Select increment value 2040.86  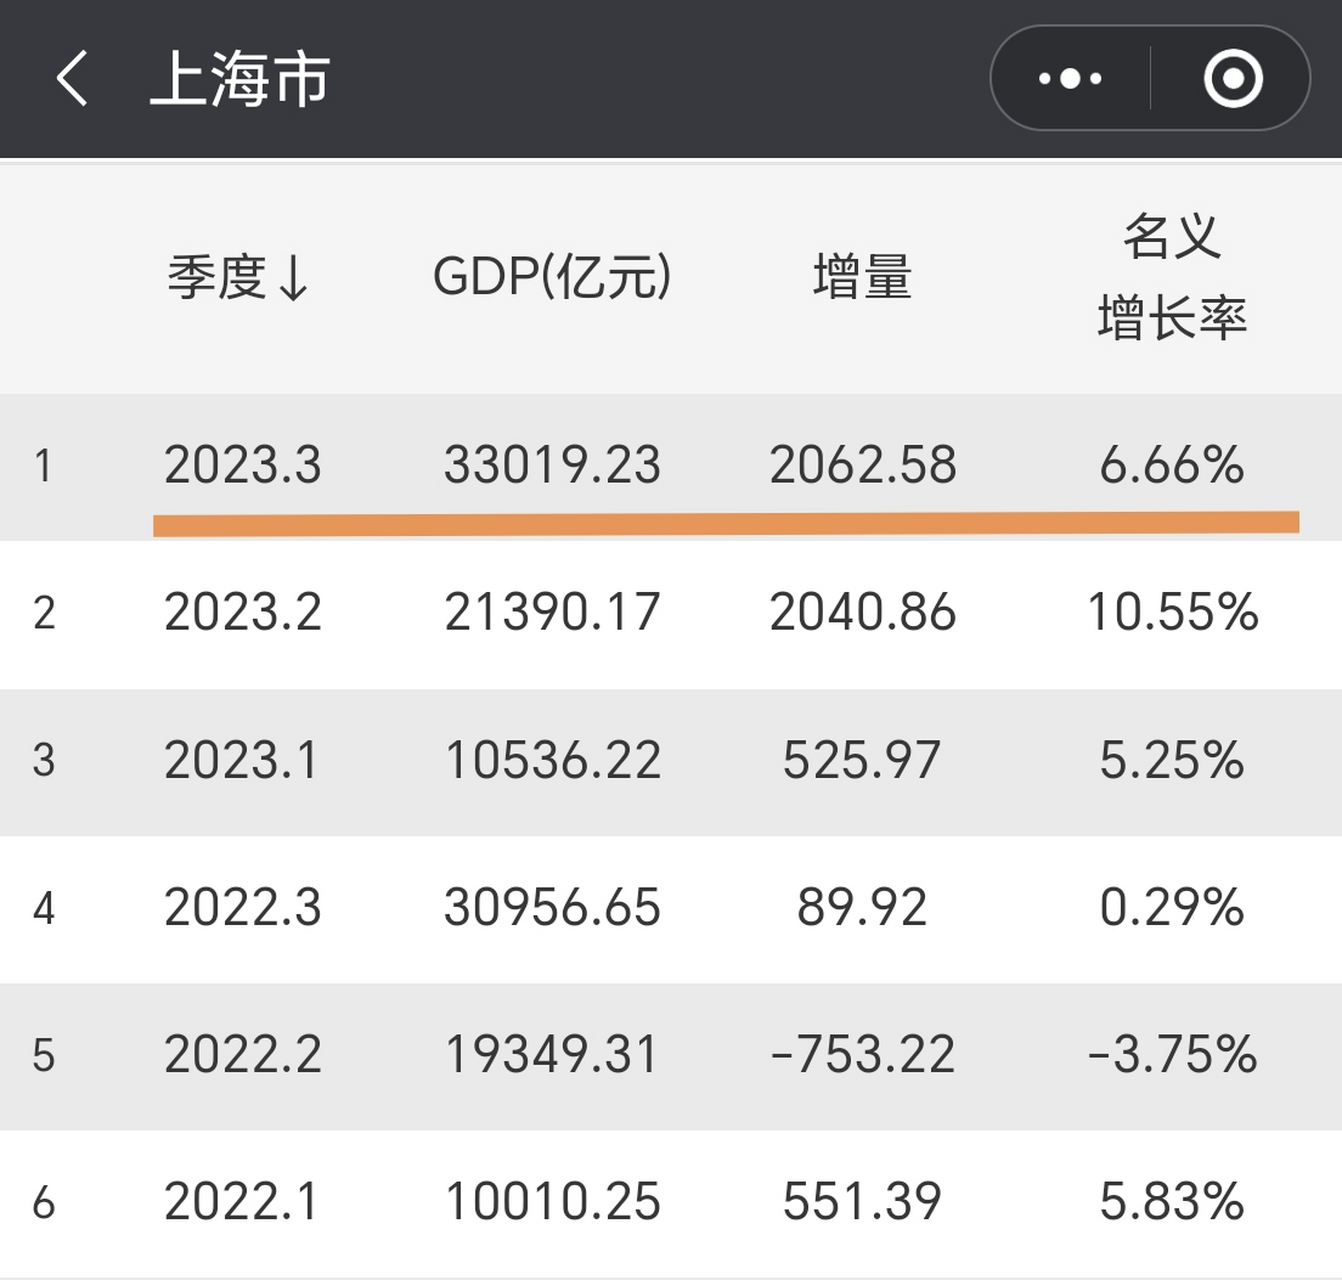click(863, 612)
